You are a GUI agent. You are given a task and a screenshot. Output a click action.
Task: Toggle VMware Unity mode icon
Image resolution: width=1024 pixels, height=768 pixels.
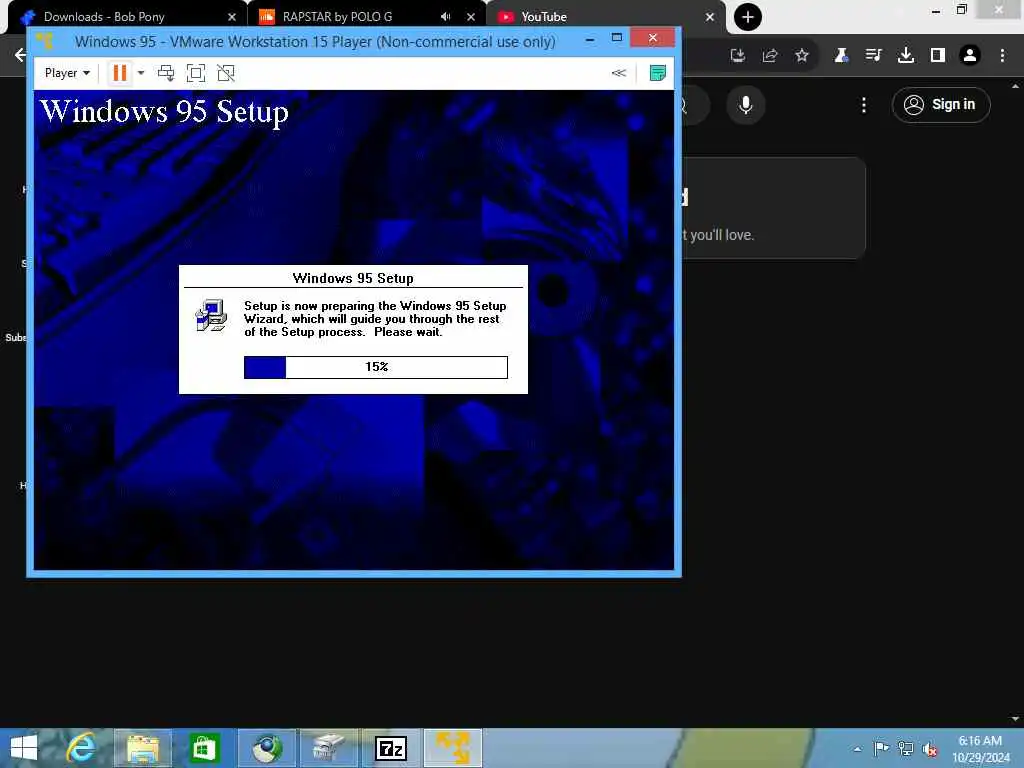coord(226,73)
